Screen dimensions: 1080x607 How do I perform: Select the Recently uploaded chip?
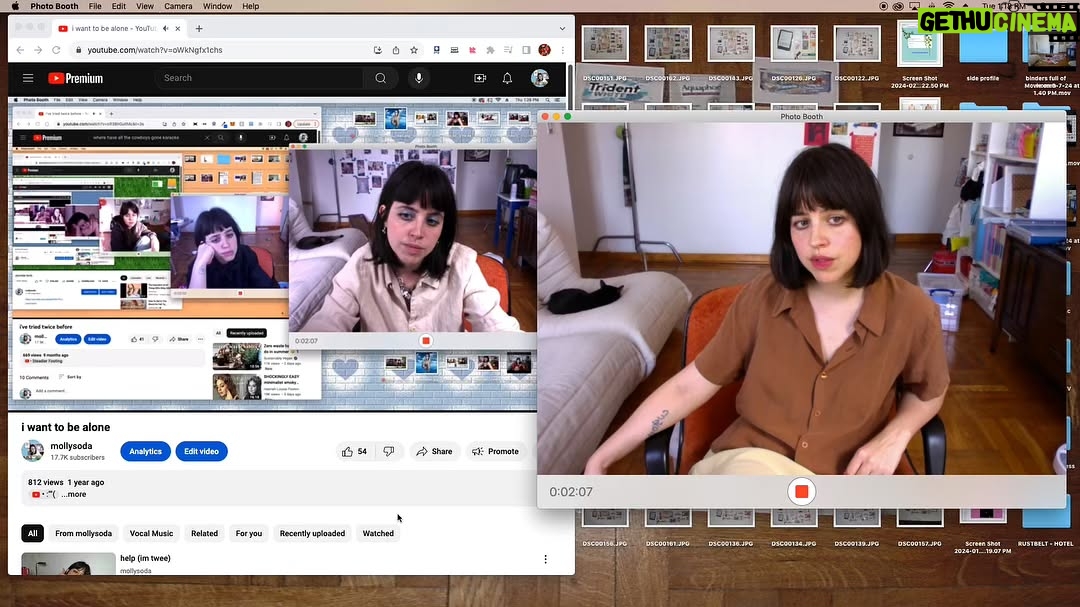tap(312, 533)
